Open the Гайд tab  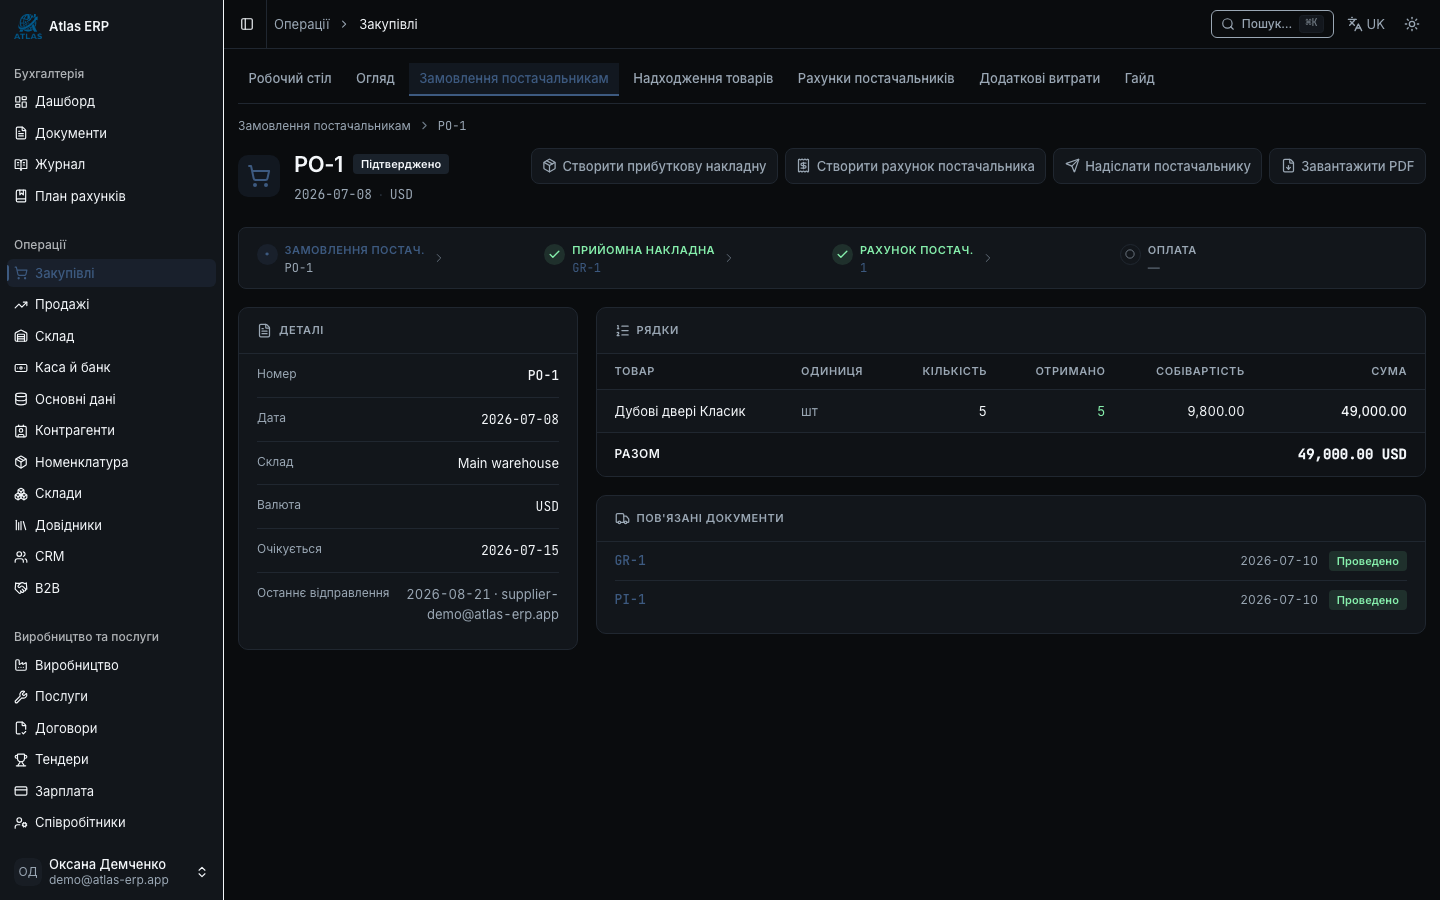(x=1139, y=78)
